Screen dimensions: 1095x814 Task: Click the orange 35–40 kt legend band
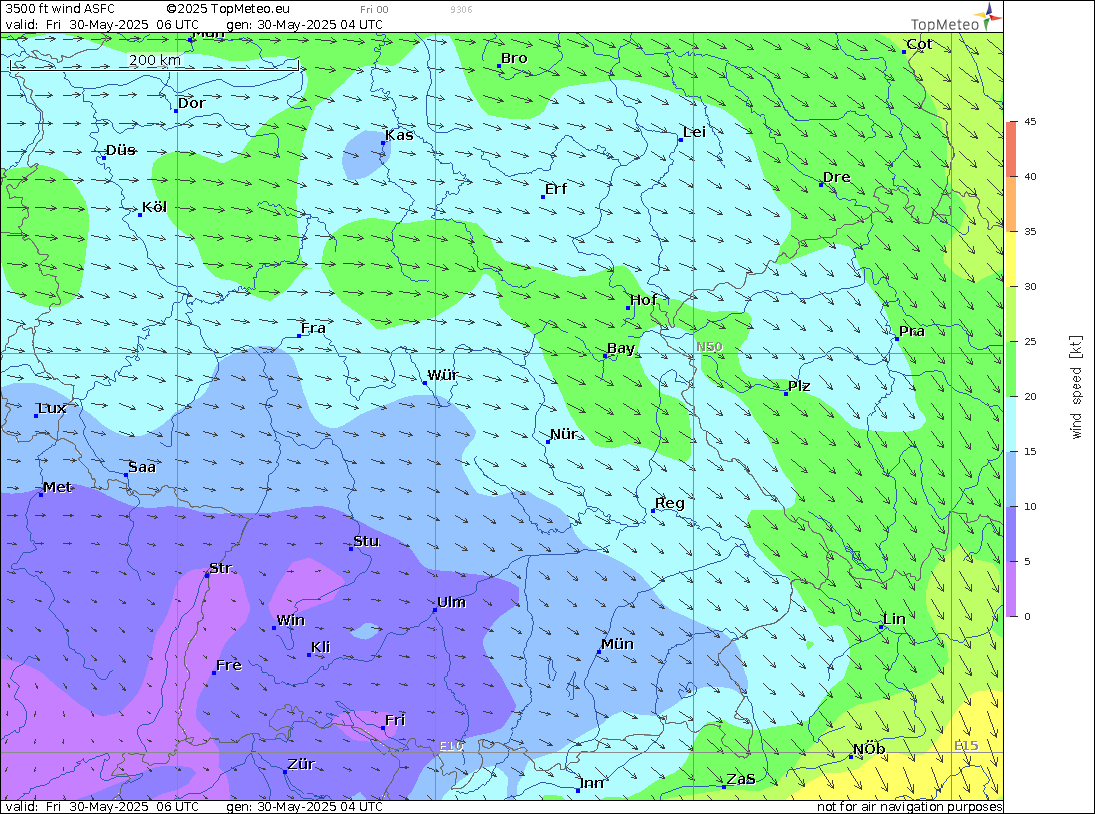point(1012,204)
